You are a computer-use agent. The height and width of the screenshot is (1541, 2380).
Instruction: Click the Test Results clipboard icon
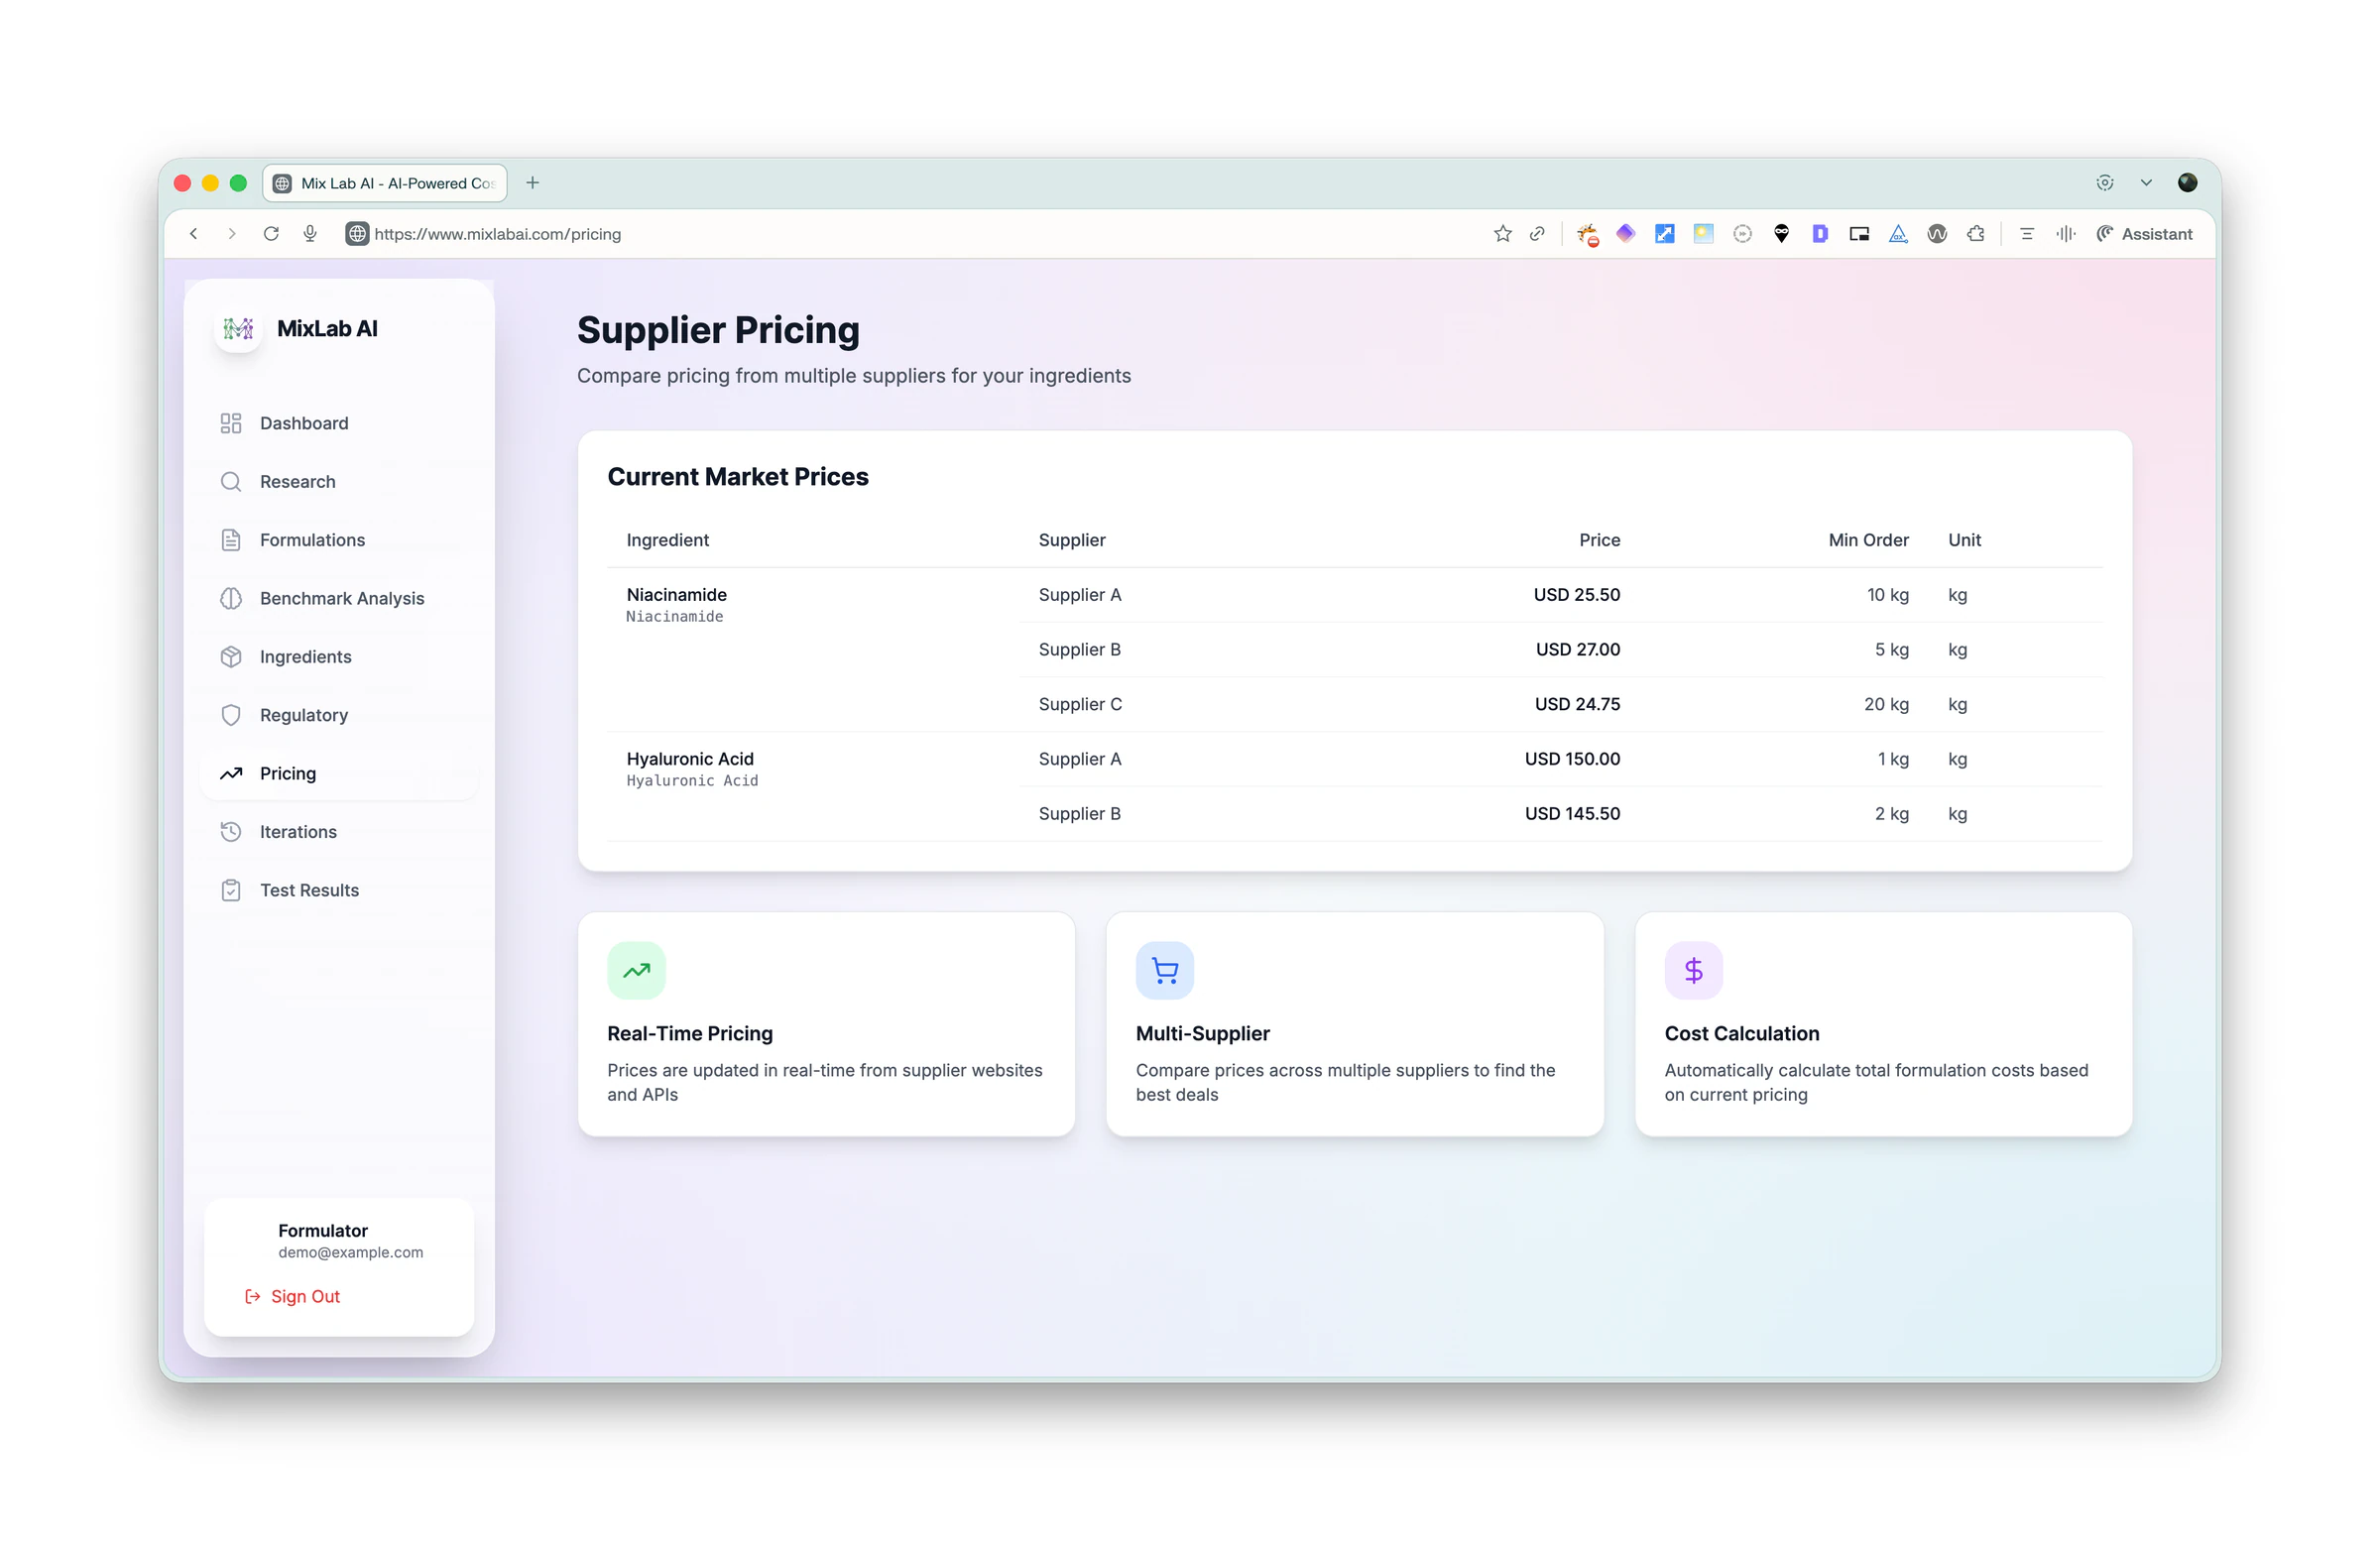tap(231, 890)
